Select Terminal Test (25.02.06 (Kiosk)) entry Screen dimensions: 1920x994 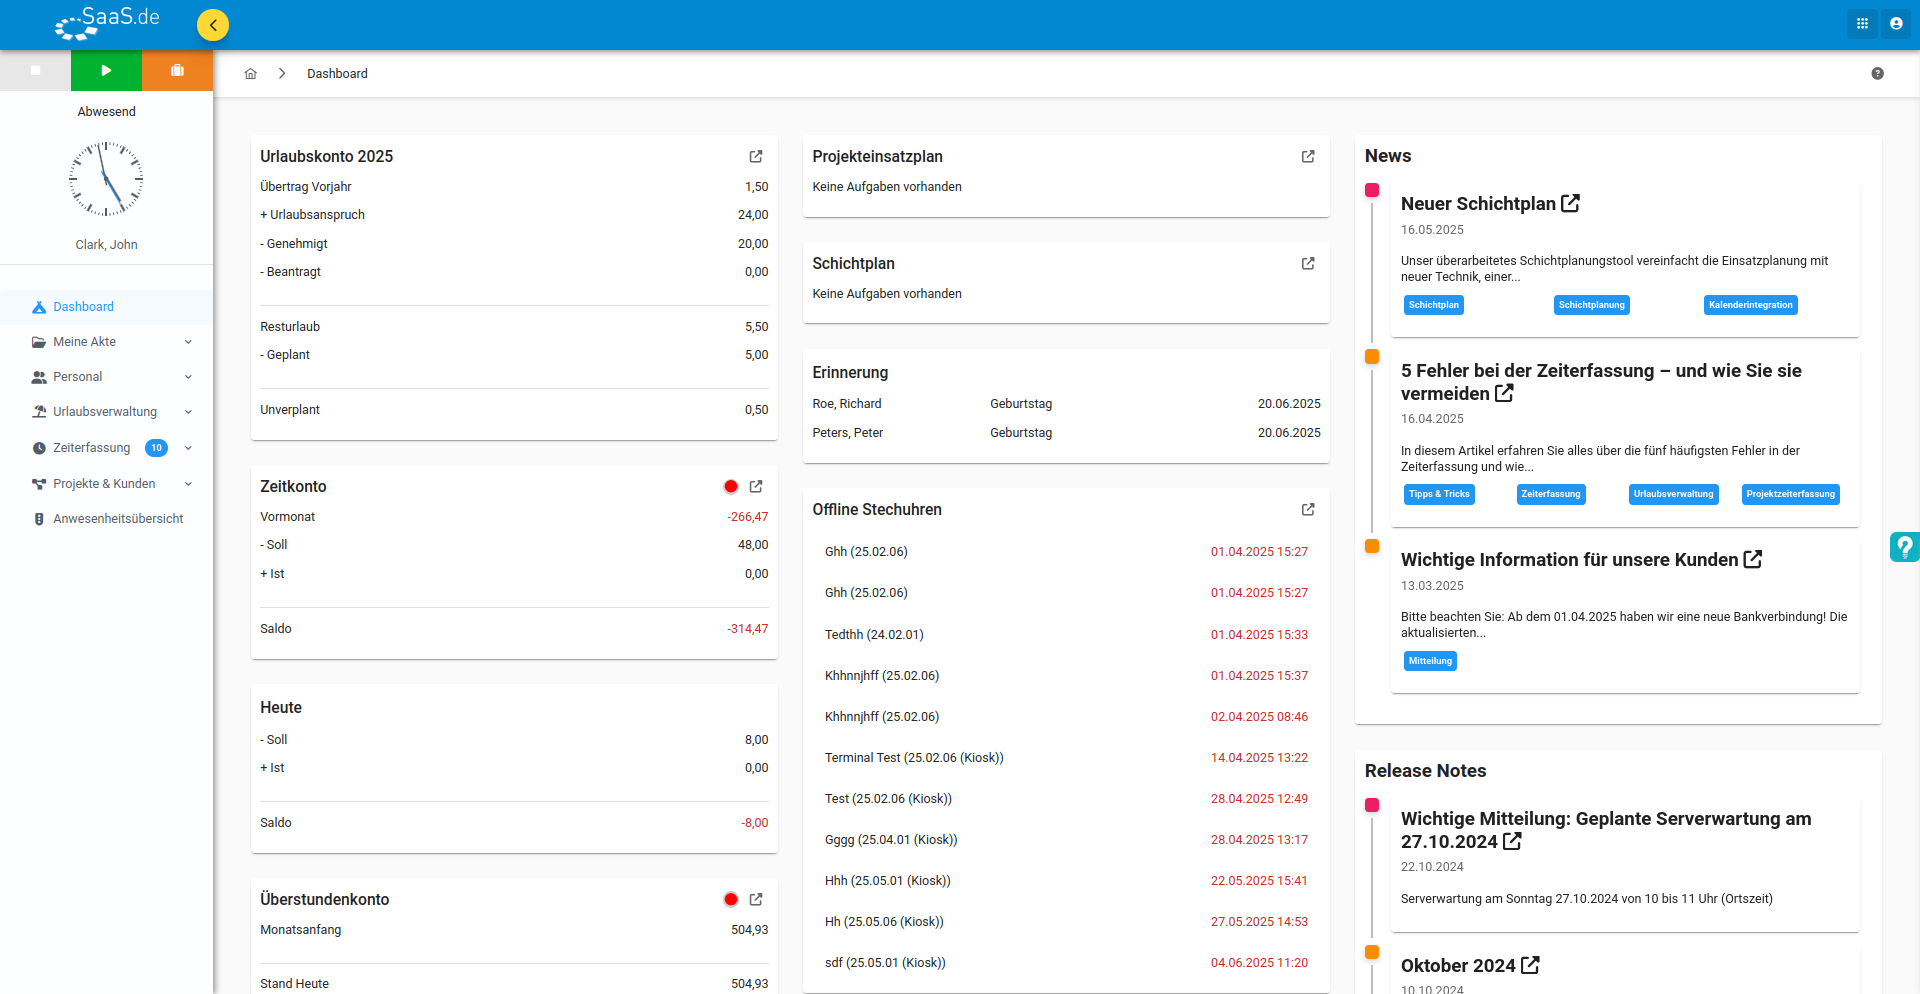pyautogui.click(x=1066, y=758)
